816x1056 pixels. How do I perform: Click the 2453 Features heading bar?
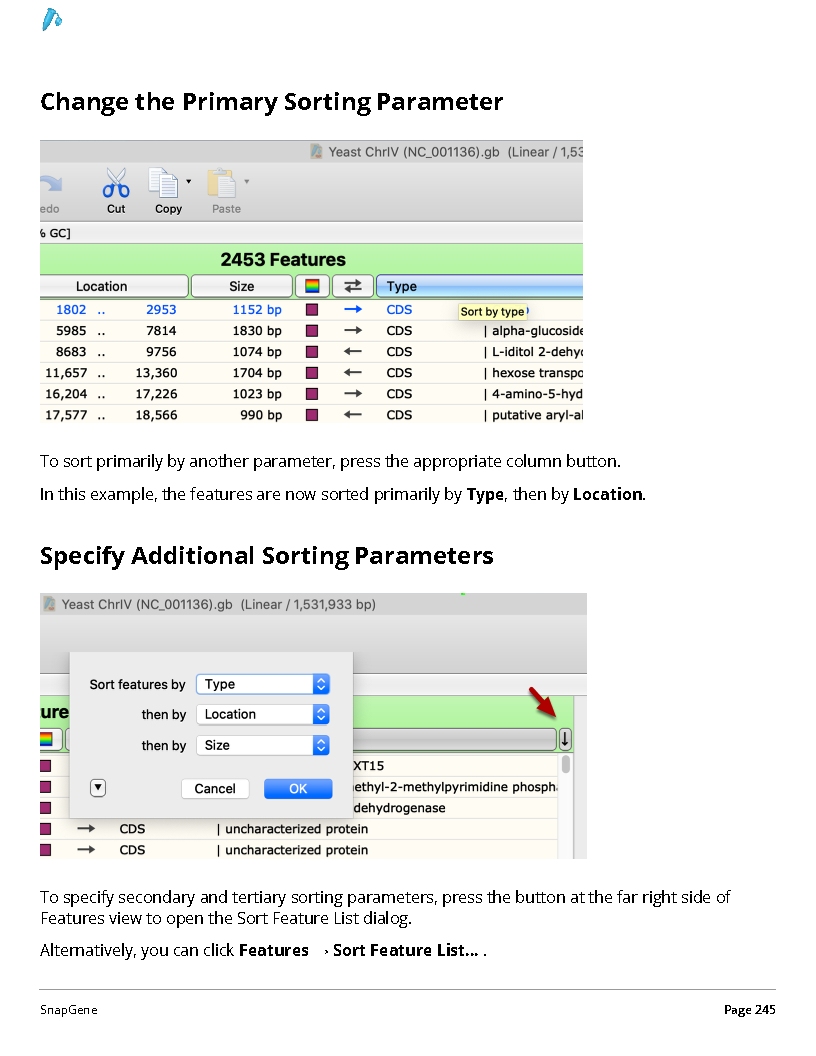(x=312, y=259)
